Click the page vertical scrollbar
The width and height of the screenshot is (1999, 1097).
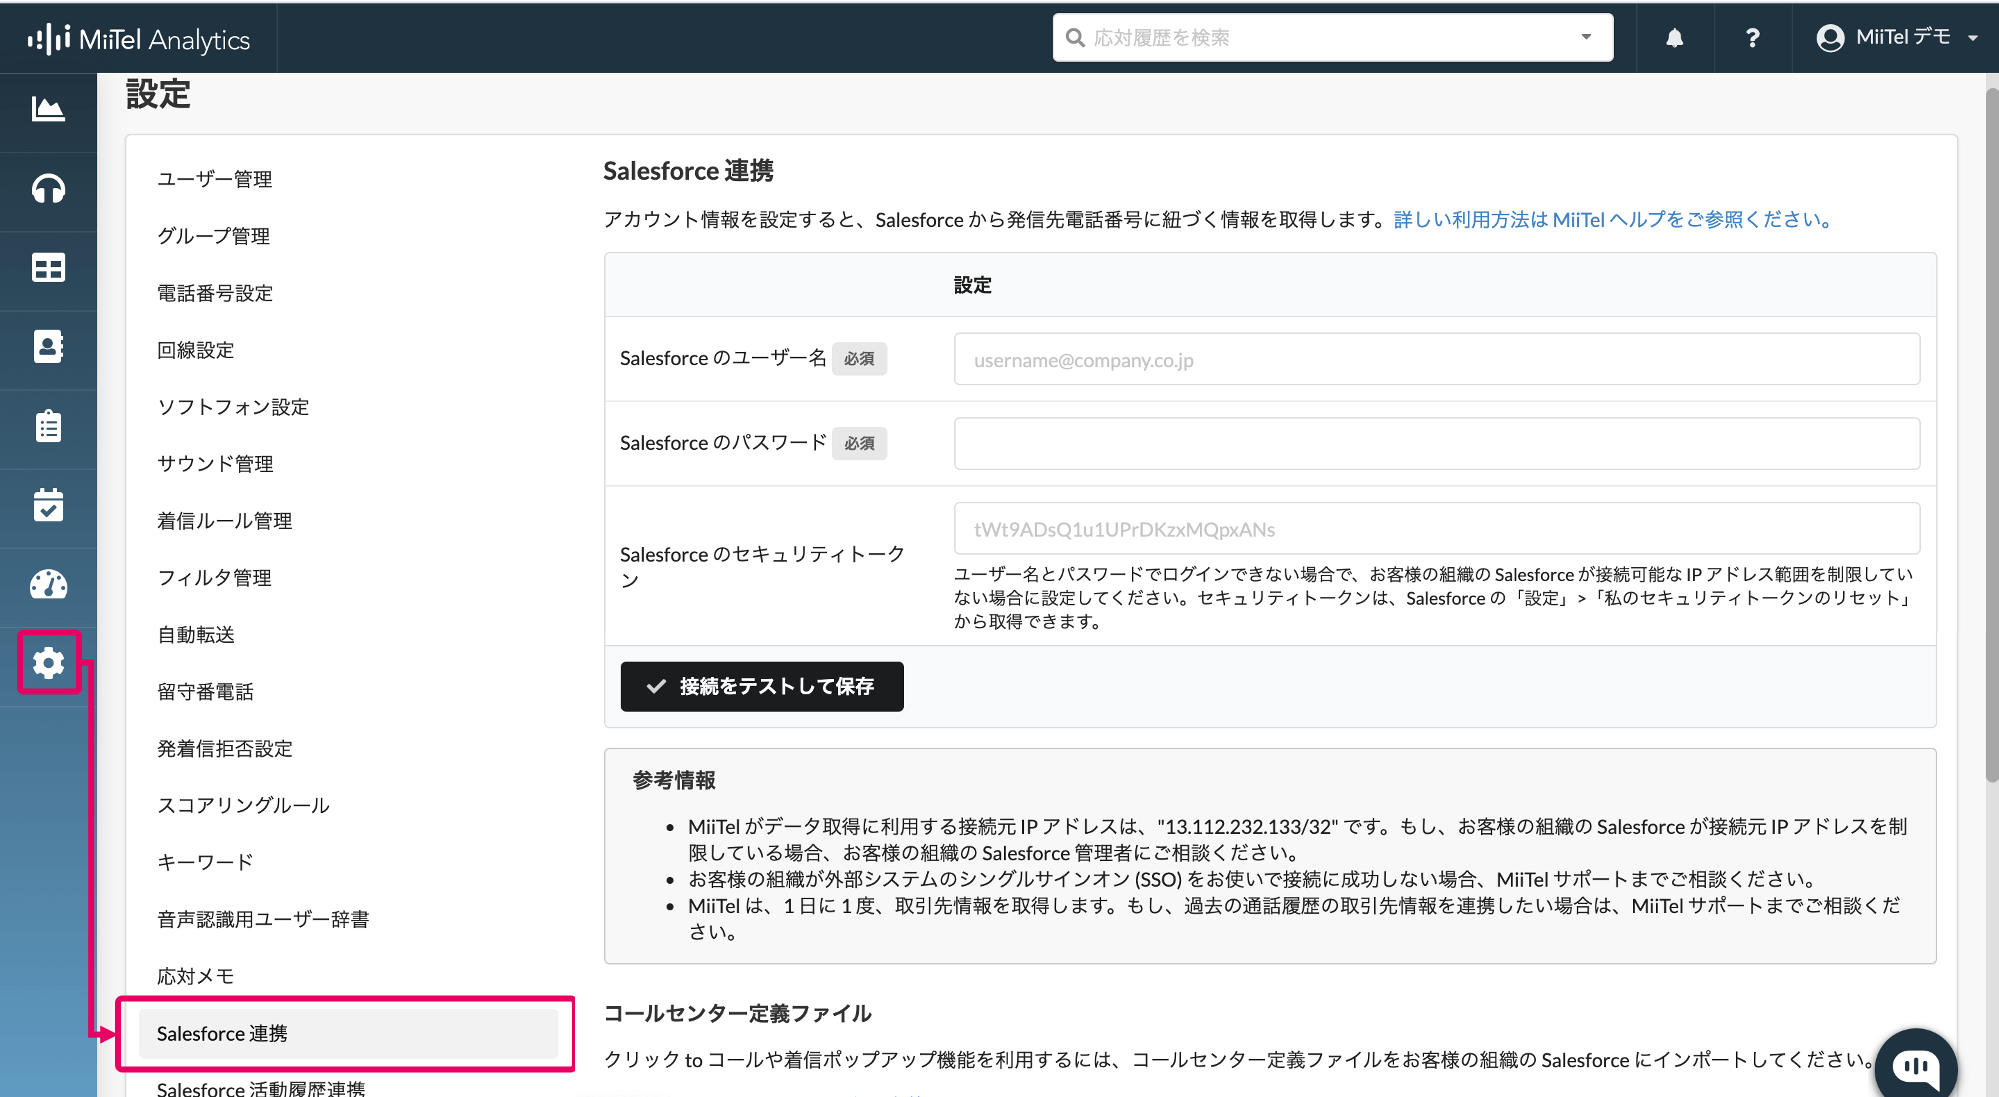pyautogui.click(x=1991, y=435)
